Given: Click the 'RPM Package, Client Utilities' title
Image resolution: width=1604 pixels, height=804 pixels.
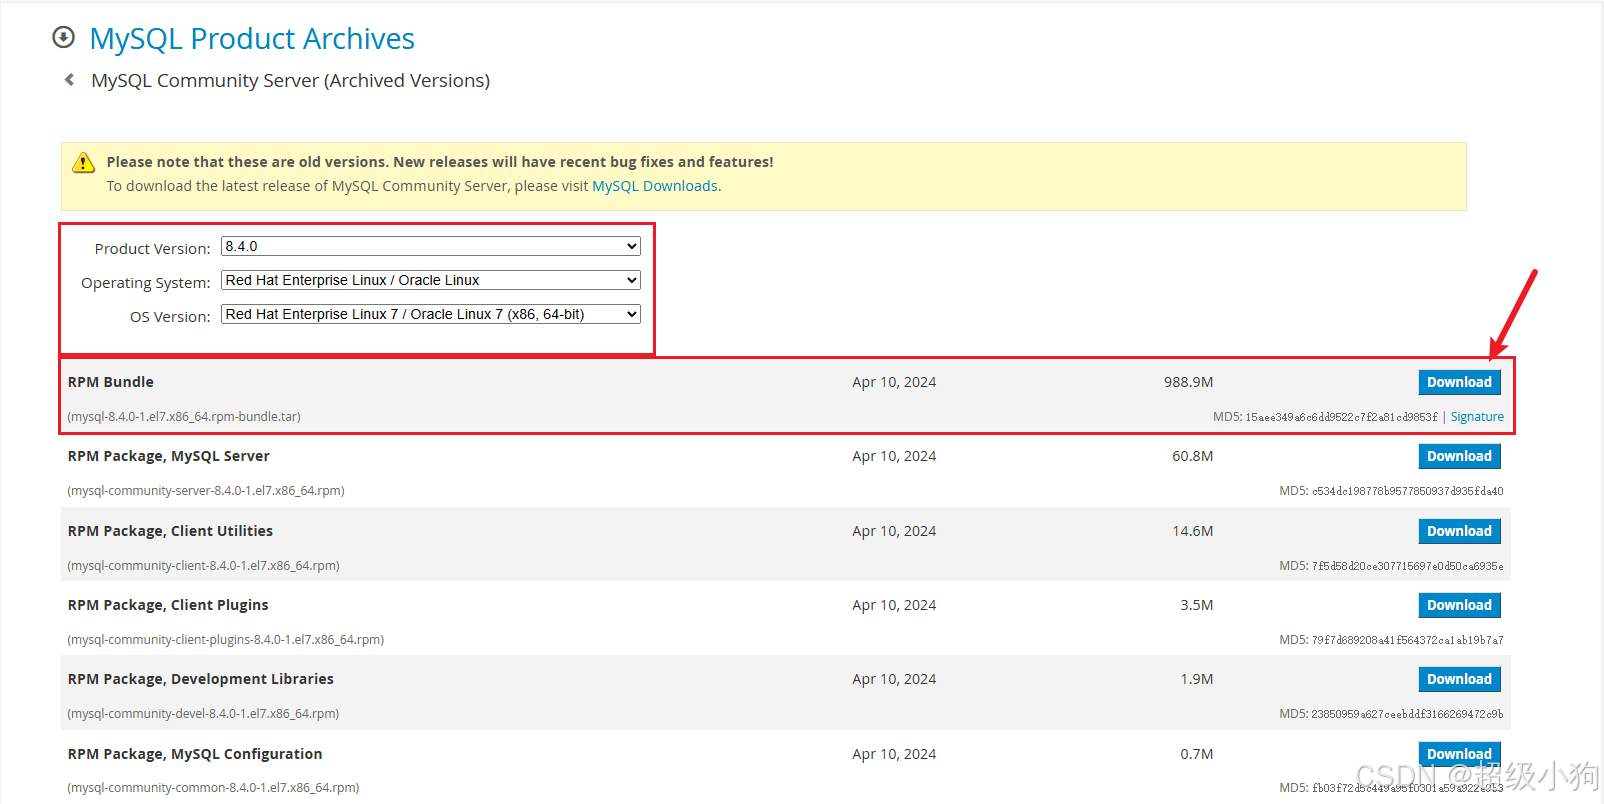Looking at the screenshot, I should pos(170,531).
